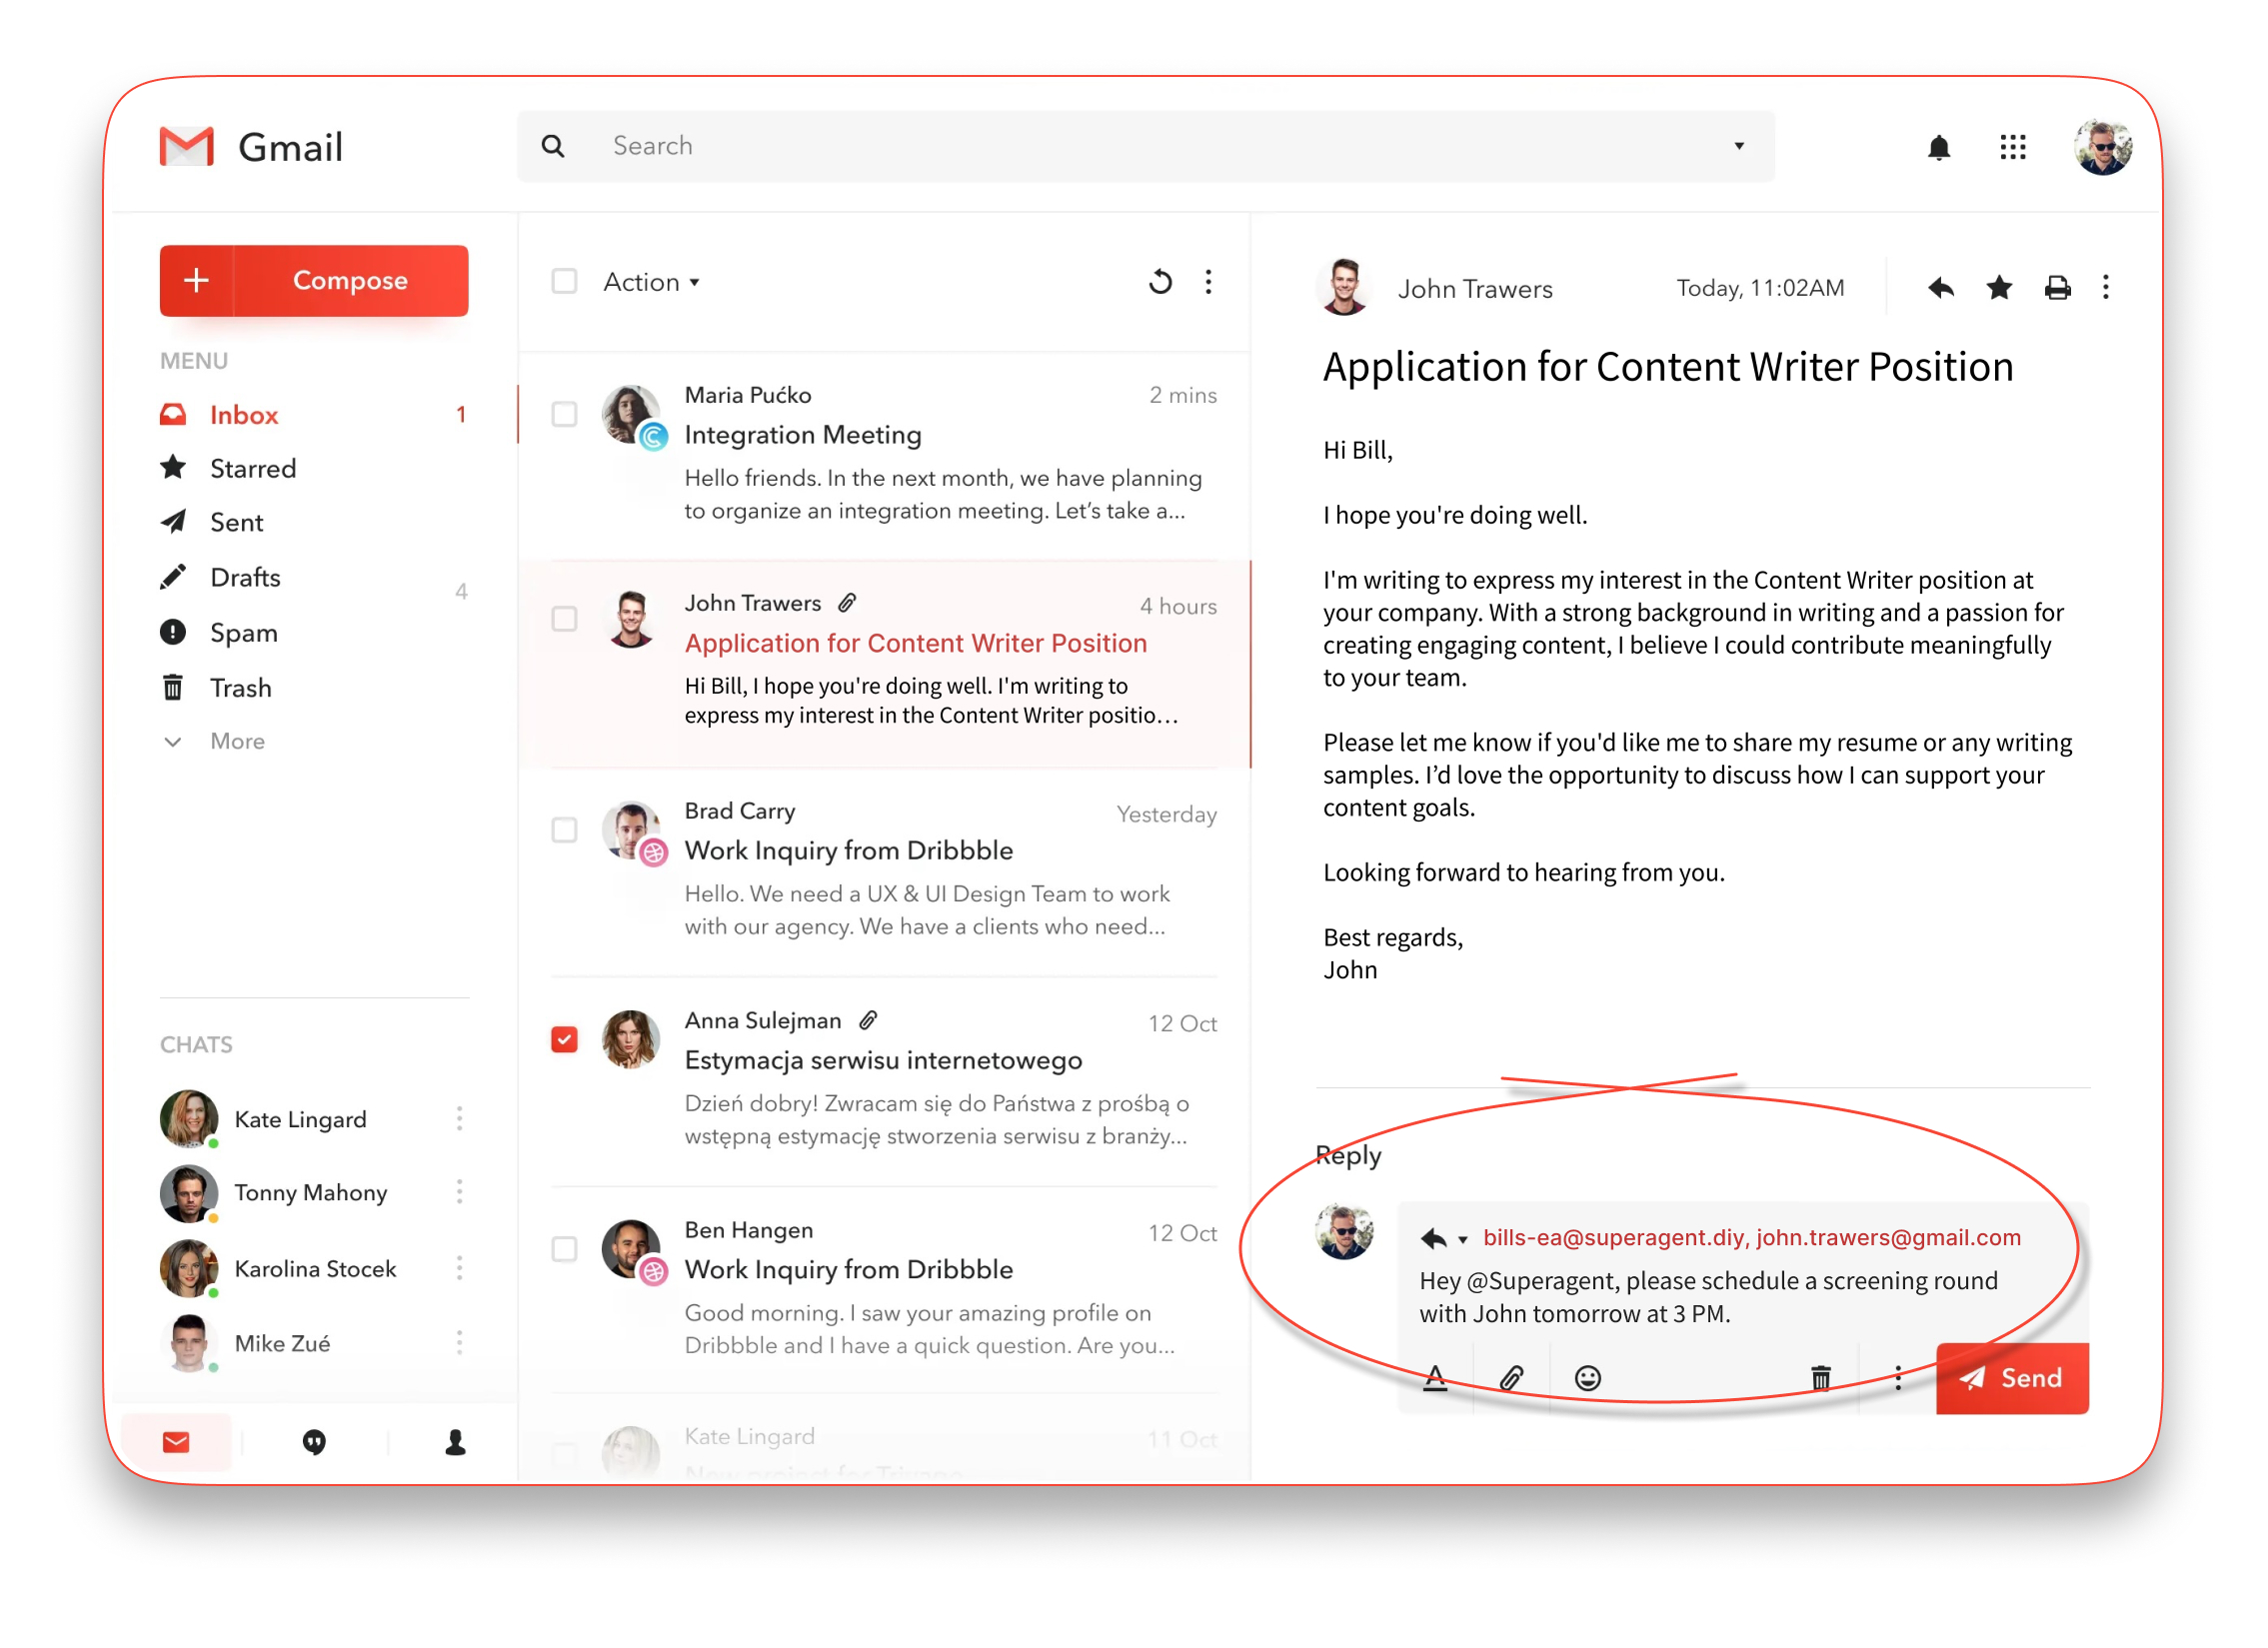This screenshot has width=2268, height=1648.
Task: Click the attachment paperclip in reply toolbar
Action: [1511, 1378]
